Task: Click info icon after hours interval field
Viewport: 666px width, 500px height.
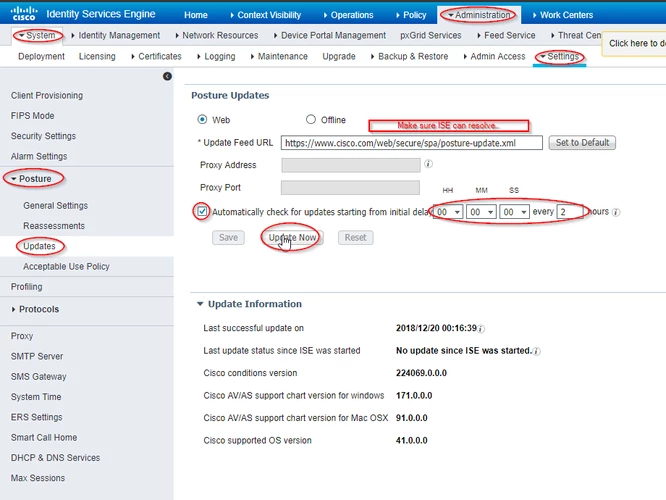Action: click(616, 212)
